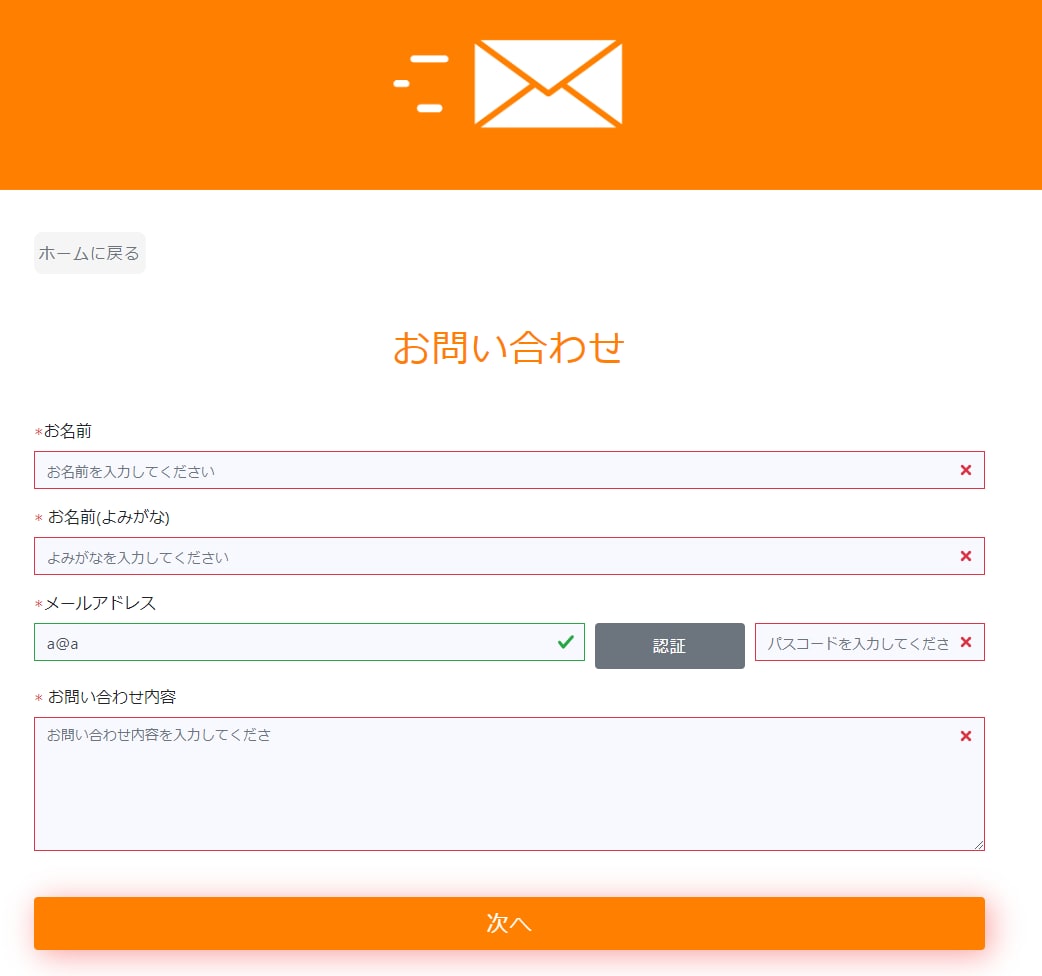Click the ホームに戻る button
This screenshot has height=976, width=1042.
[90, 253]
